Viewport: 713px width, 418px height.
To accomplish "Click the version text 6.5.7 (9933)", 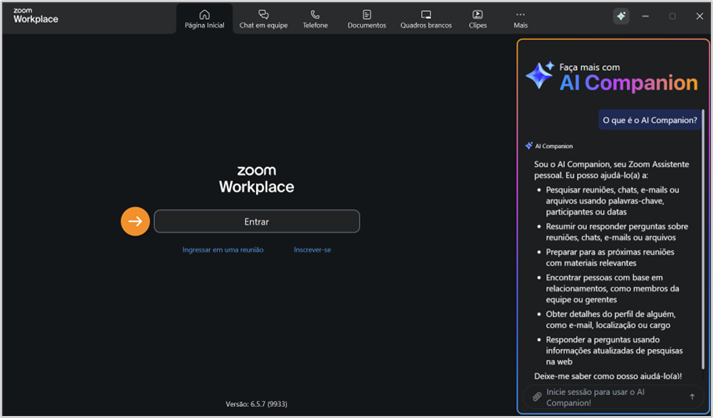I will tap(256, 404).
